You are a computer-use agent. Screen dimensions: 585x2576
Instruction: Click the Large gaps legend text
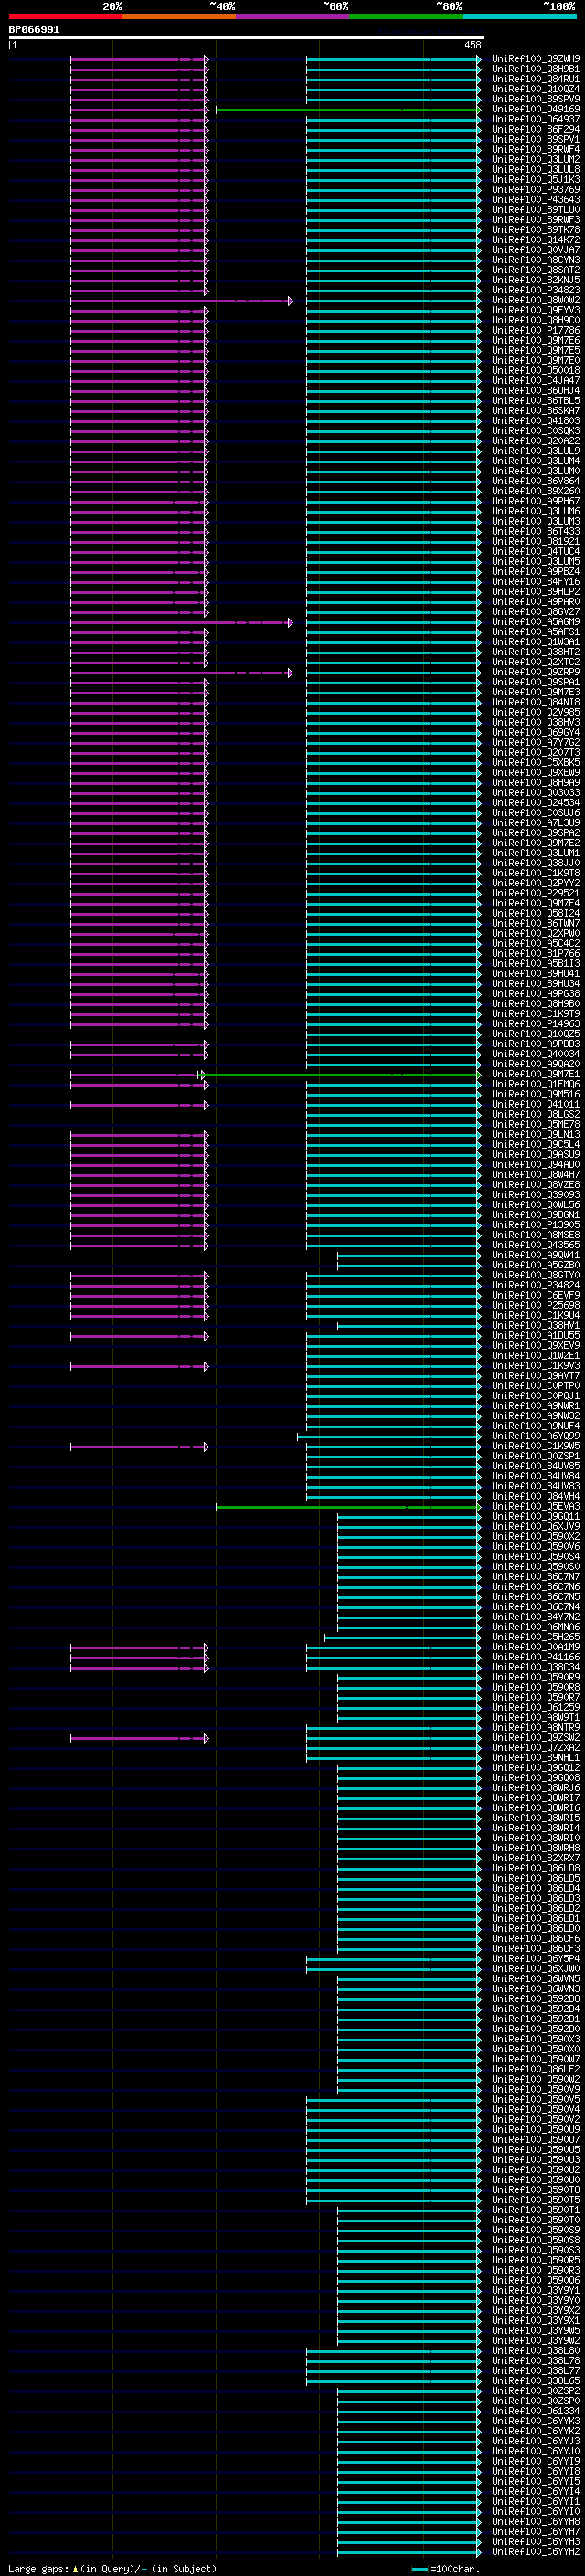pyautogui.click(x=112, y=2569)
